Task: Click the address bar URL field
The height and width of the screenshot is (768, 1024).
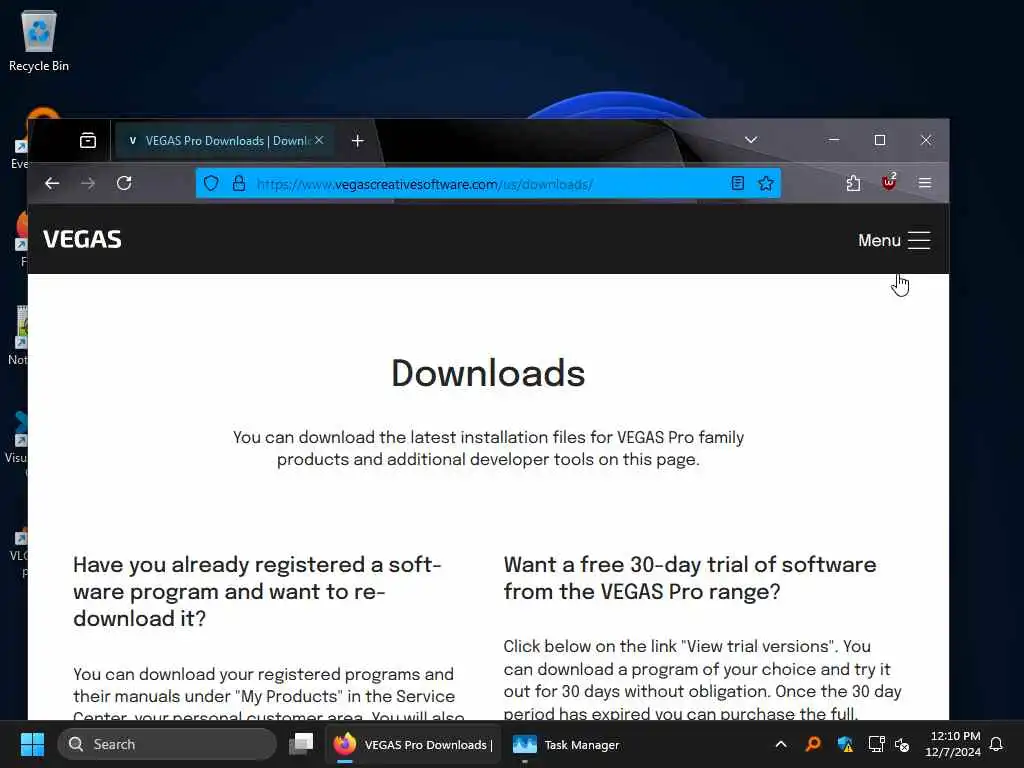Action: [488, 184]
